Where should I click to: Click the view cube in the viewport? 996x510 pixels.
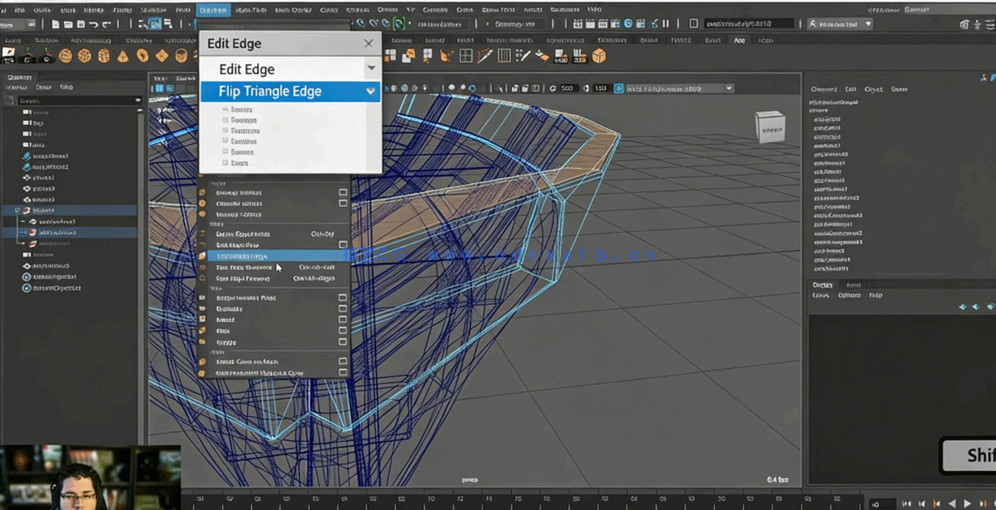769,127
